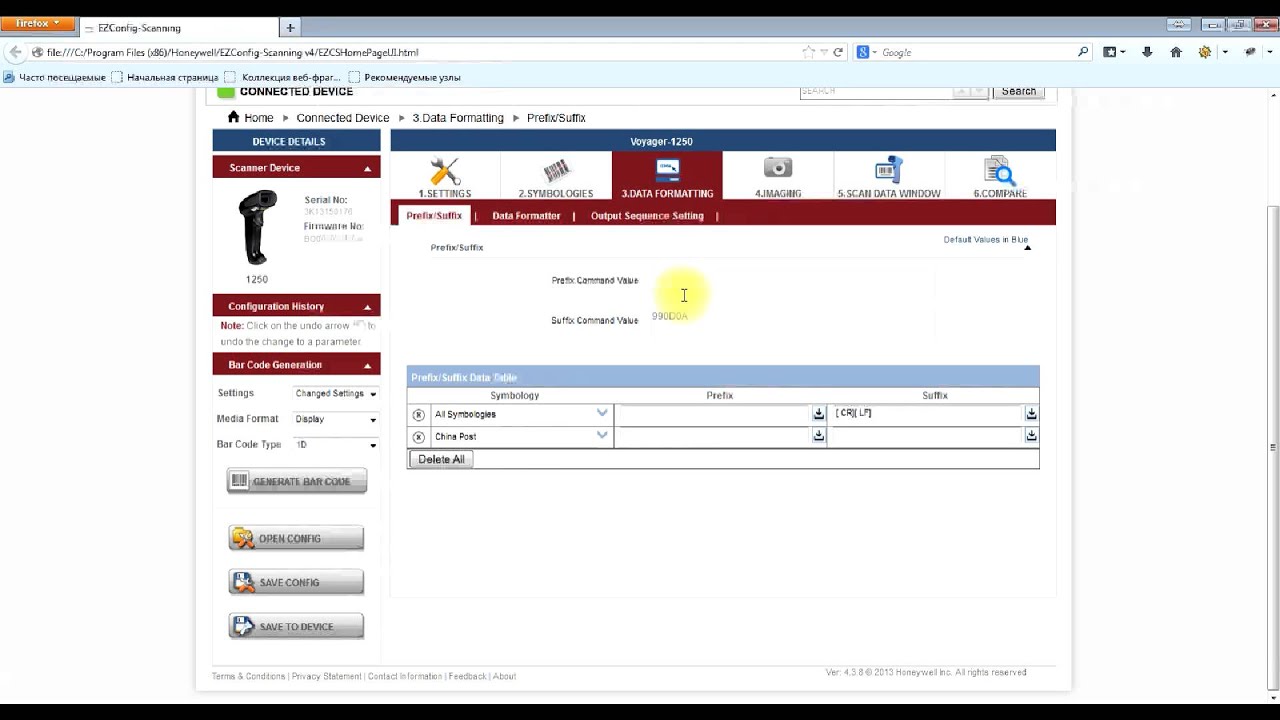The width and height of the screenshot is (1280, 720).
Task: Switch to the Data Formatter sub-tab
Action: click(526, 216)
